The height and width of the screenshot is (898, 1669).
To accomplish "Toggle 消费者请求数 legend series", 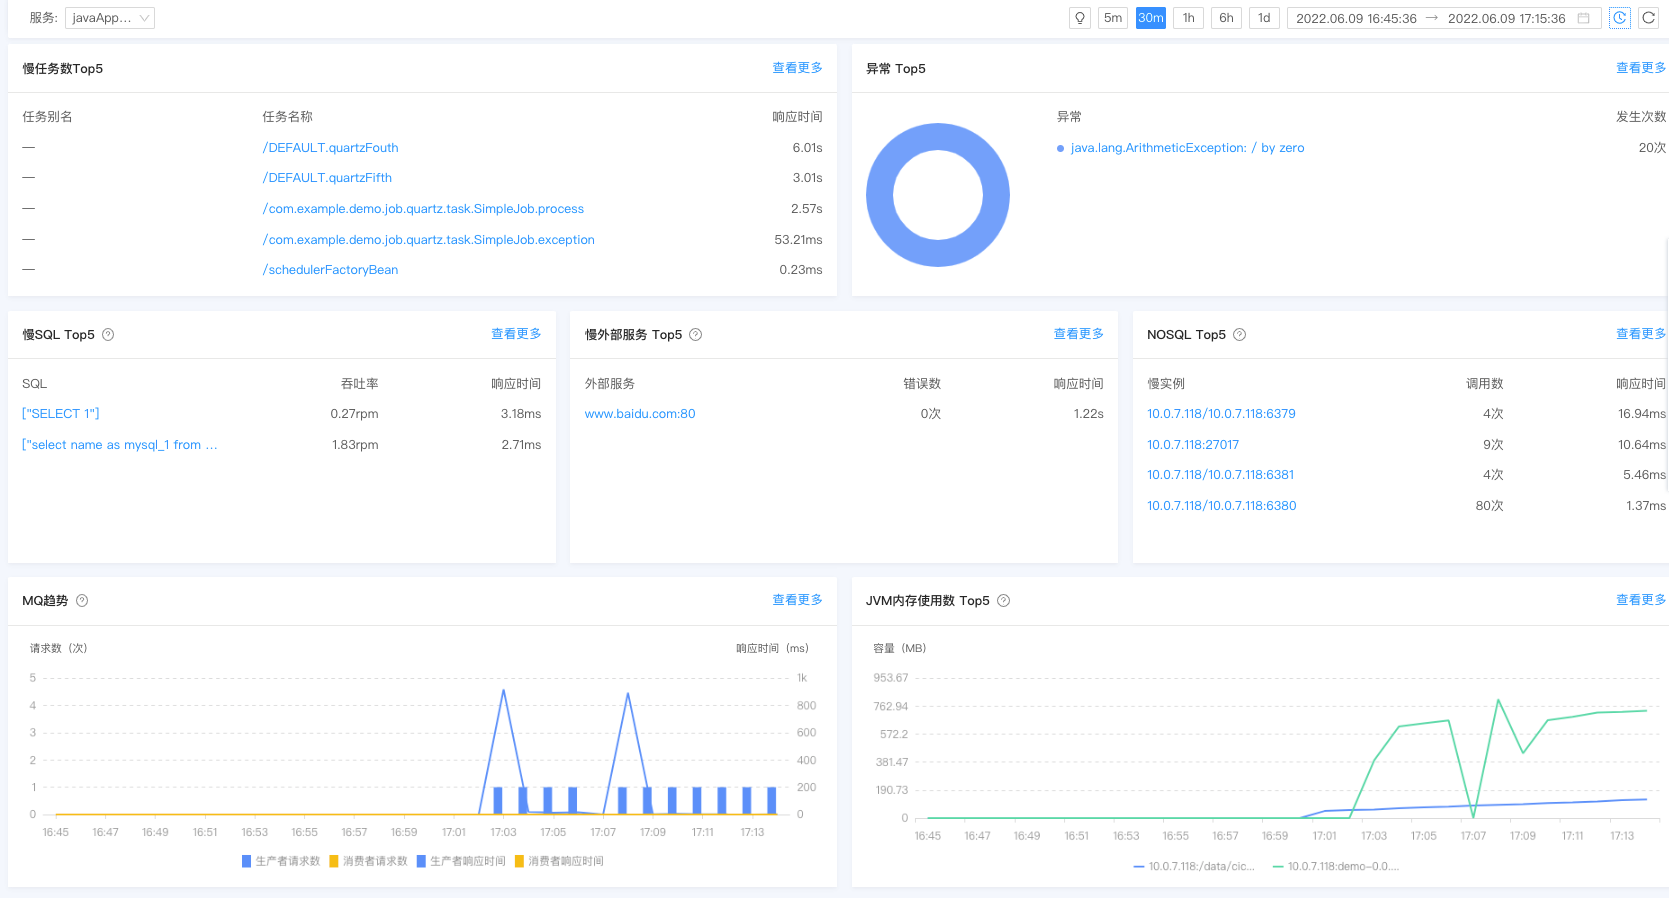I will (x=368, y=861).
